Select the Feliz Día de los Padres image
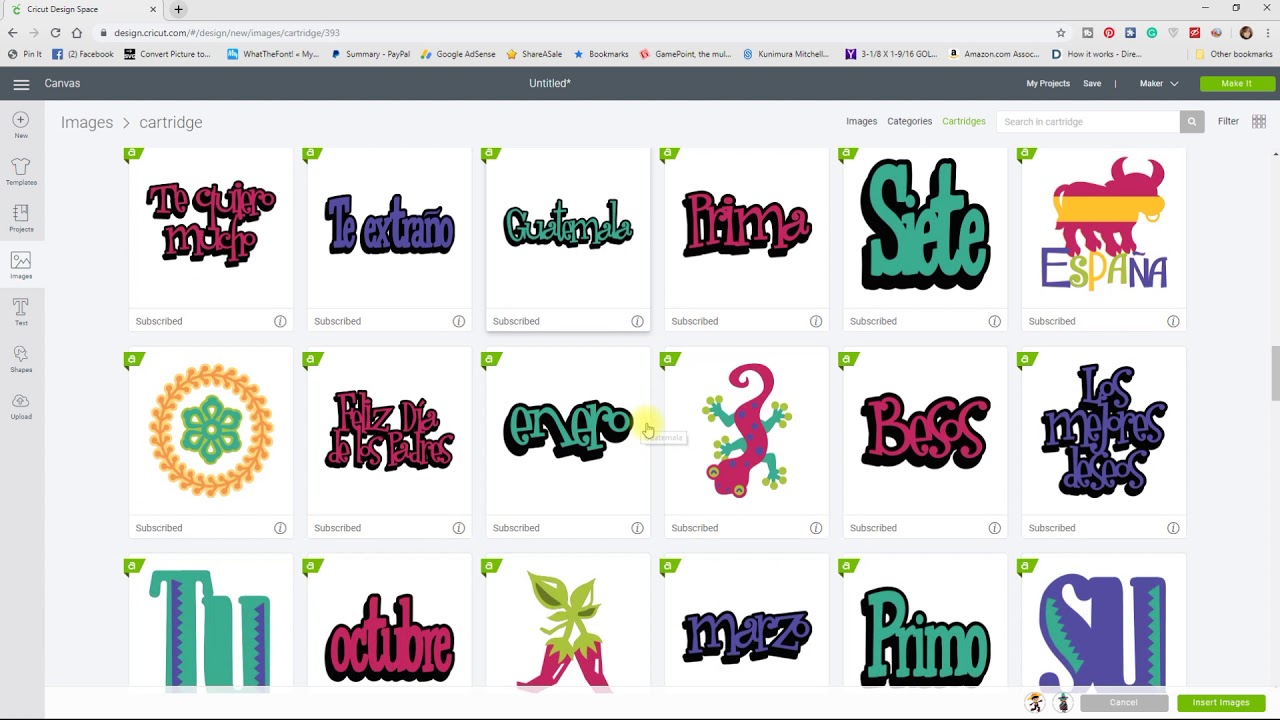This screenshot has width=1280, height=720. pos(389,431)
